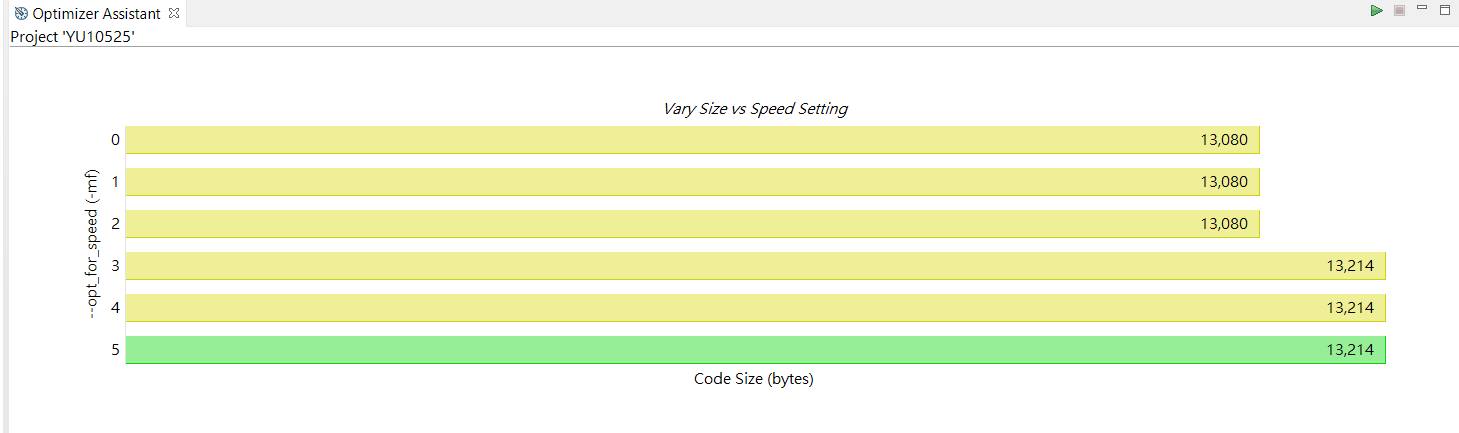Start the optimizer with the green play icon
The height and width of the screenshot is (433, 1459).
tap(1377, 10)
